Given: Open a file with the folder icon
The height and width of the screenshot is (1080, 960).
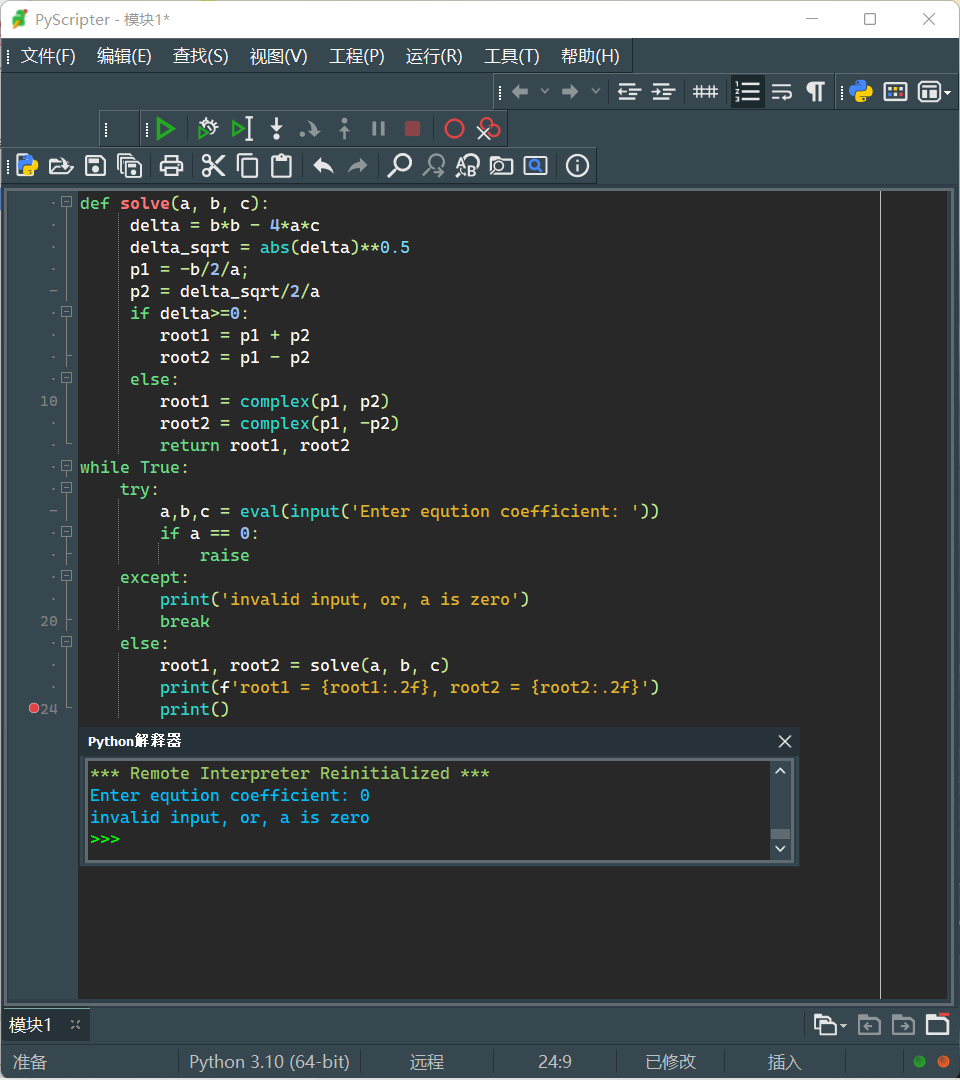Looking at the screenshot, I should click(61, 166).
